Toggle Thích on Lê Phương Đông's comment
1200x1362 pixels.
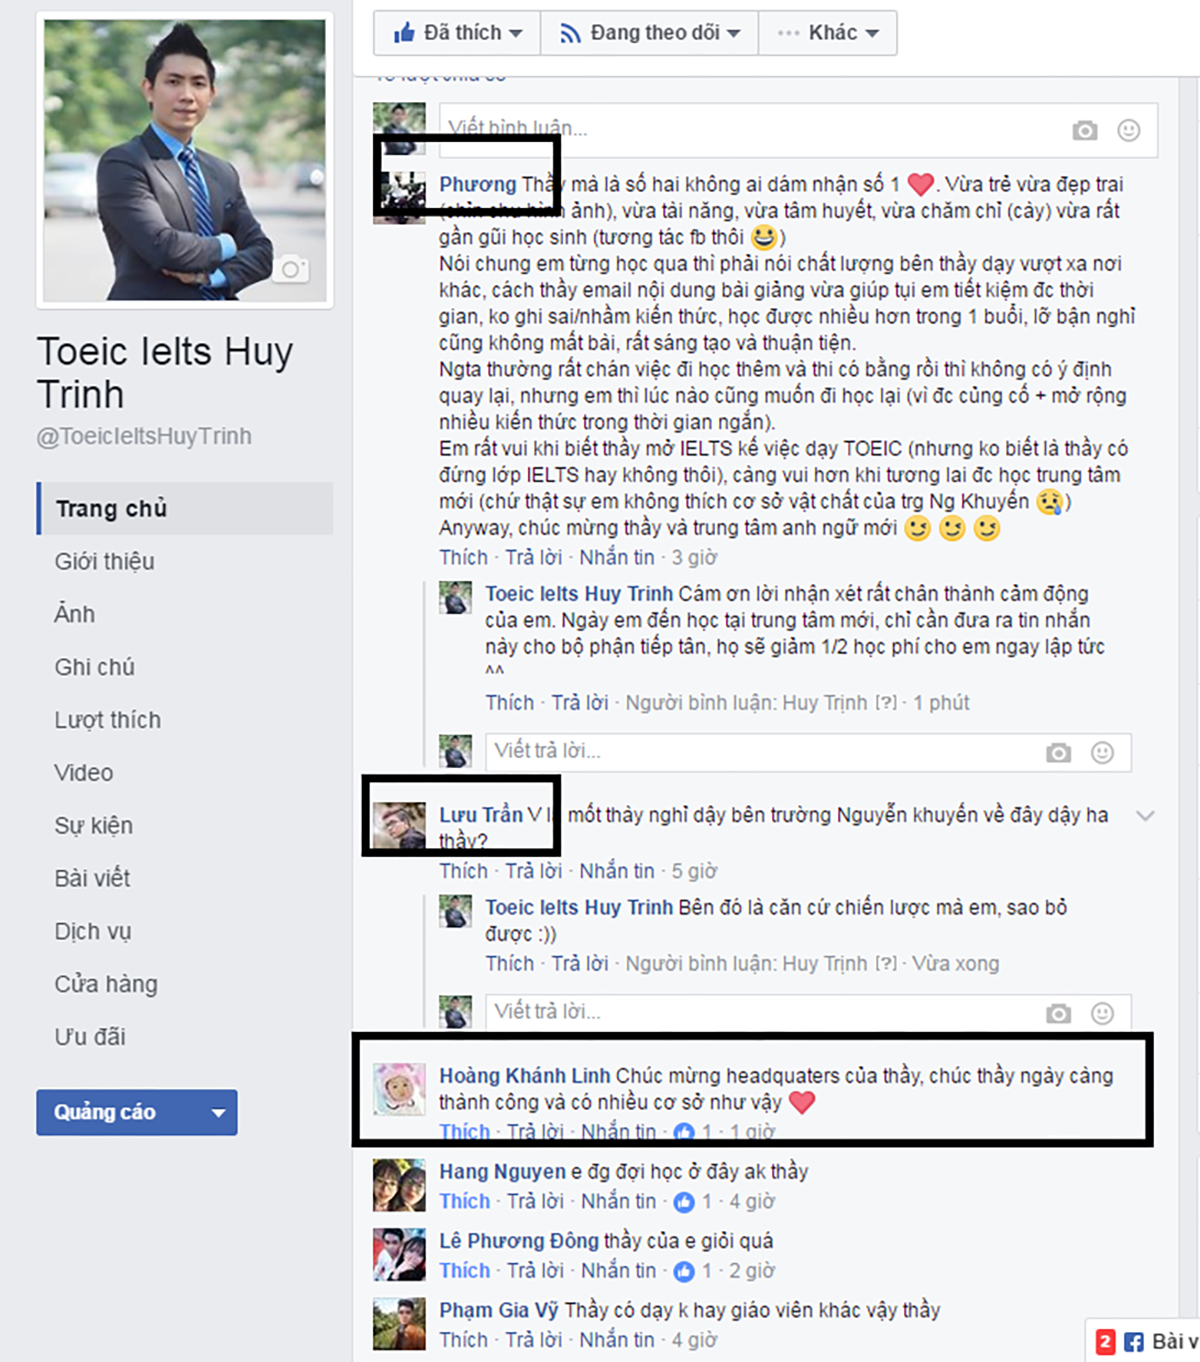click(x=465, y=1270)
